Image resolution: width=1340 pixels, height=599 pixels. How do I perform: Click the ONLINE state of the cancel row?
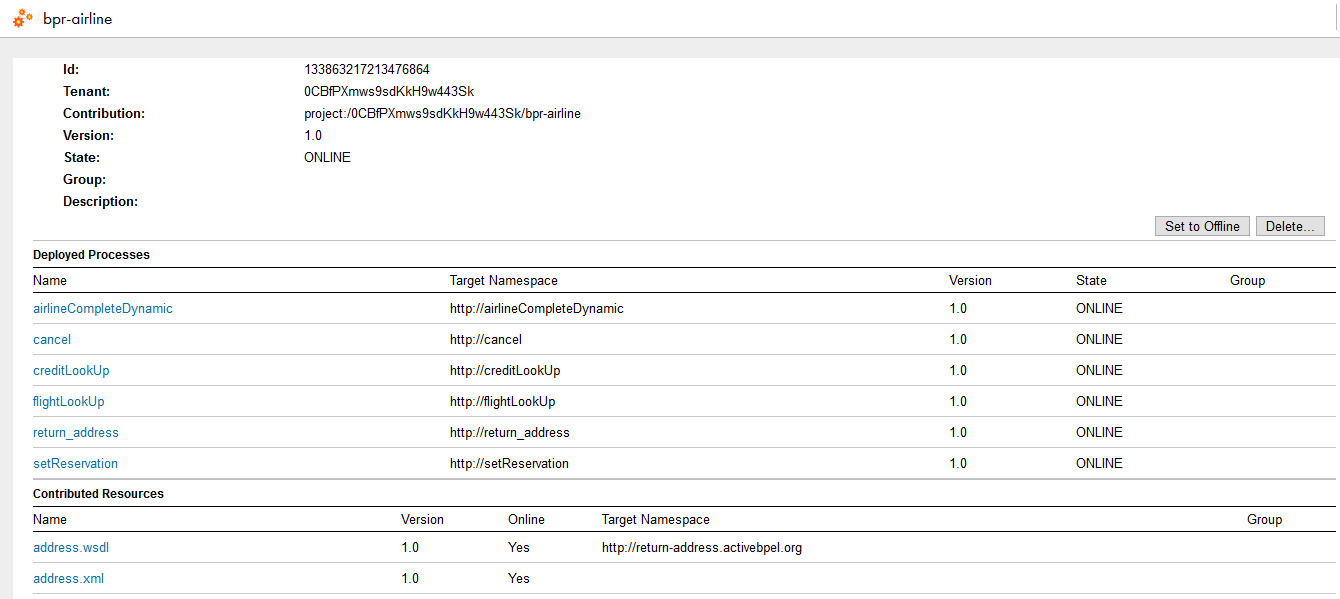coord(1099,340)
